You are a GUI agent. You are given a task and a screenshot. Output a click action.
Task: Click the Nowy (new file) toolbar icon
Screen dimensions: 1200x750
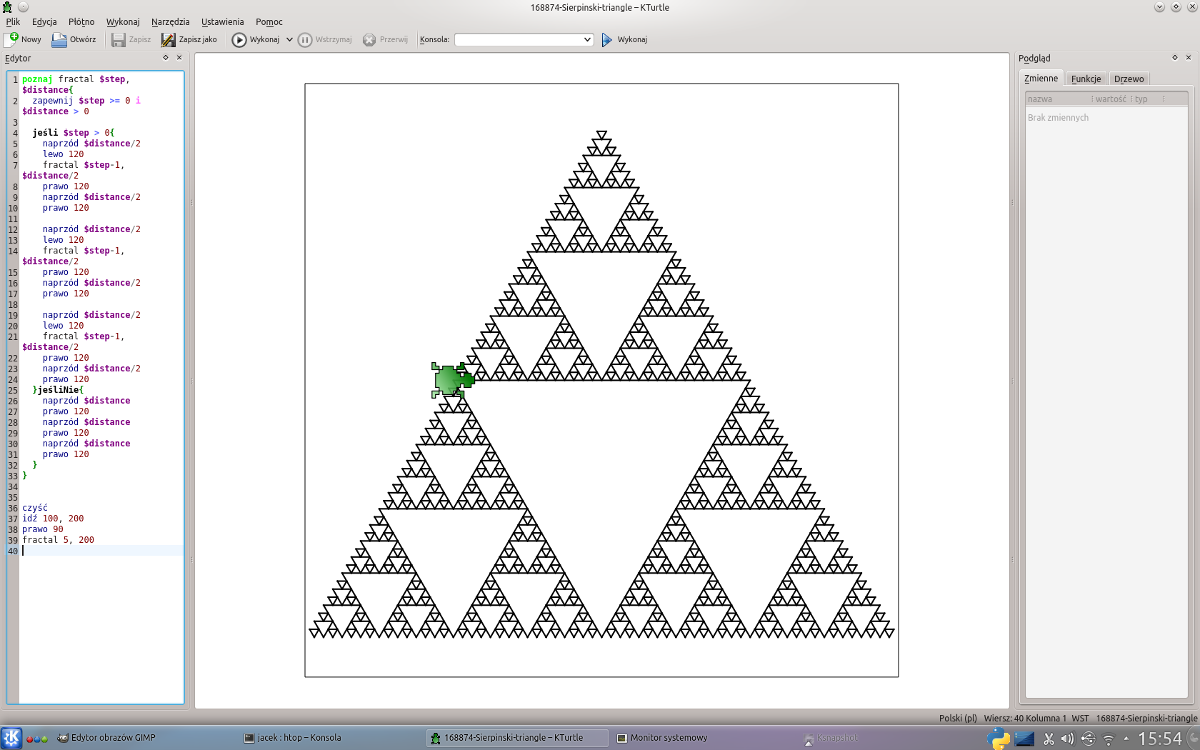coord(13,40)
